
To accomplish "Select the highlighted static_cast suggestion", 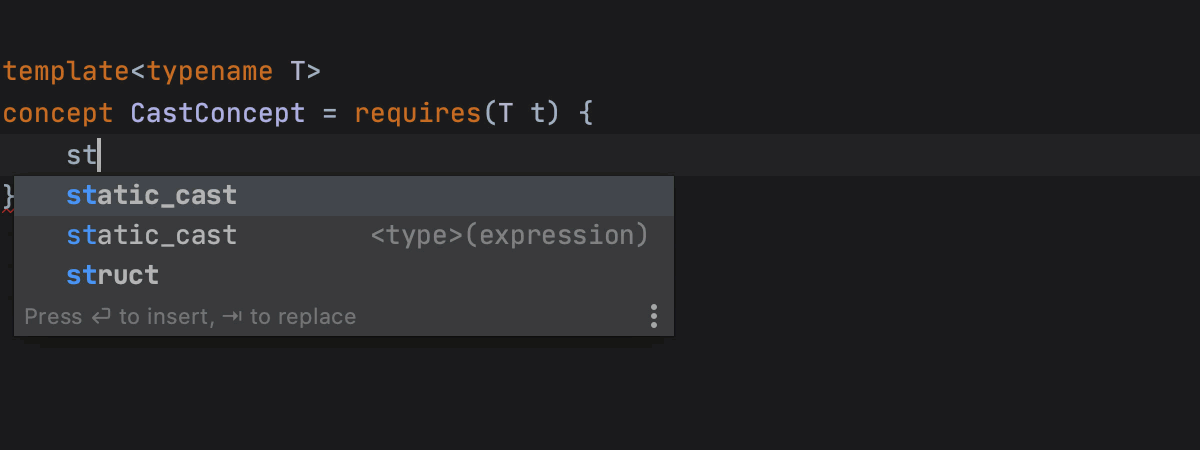I will coord(343,195).
